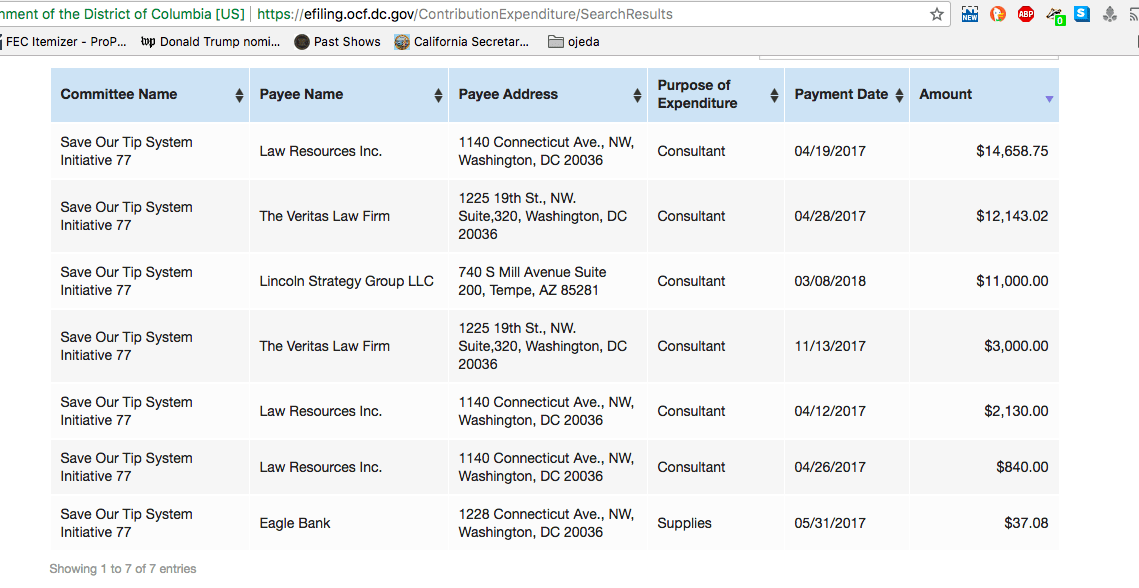Sort table by Payment Date
Viewport: 1139px width, 588px height.
pos(847,94)
